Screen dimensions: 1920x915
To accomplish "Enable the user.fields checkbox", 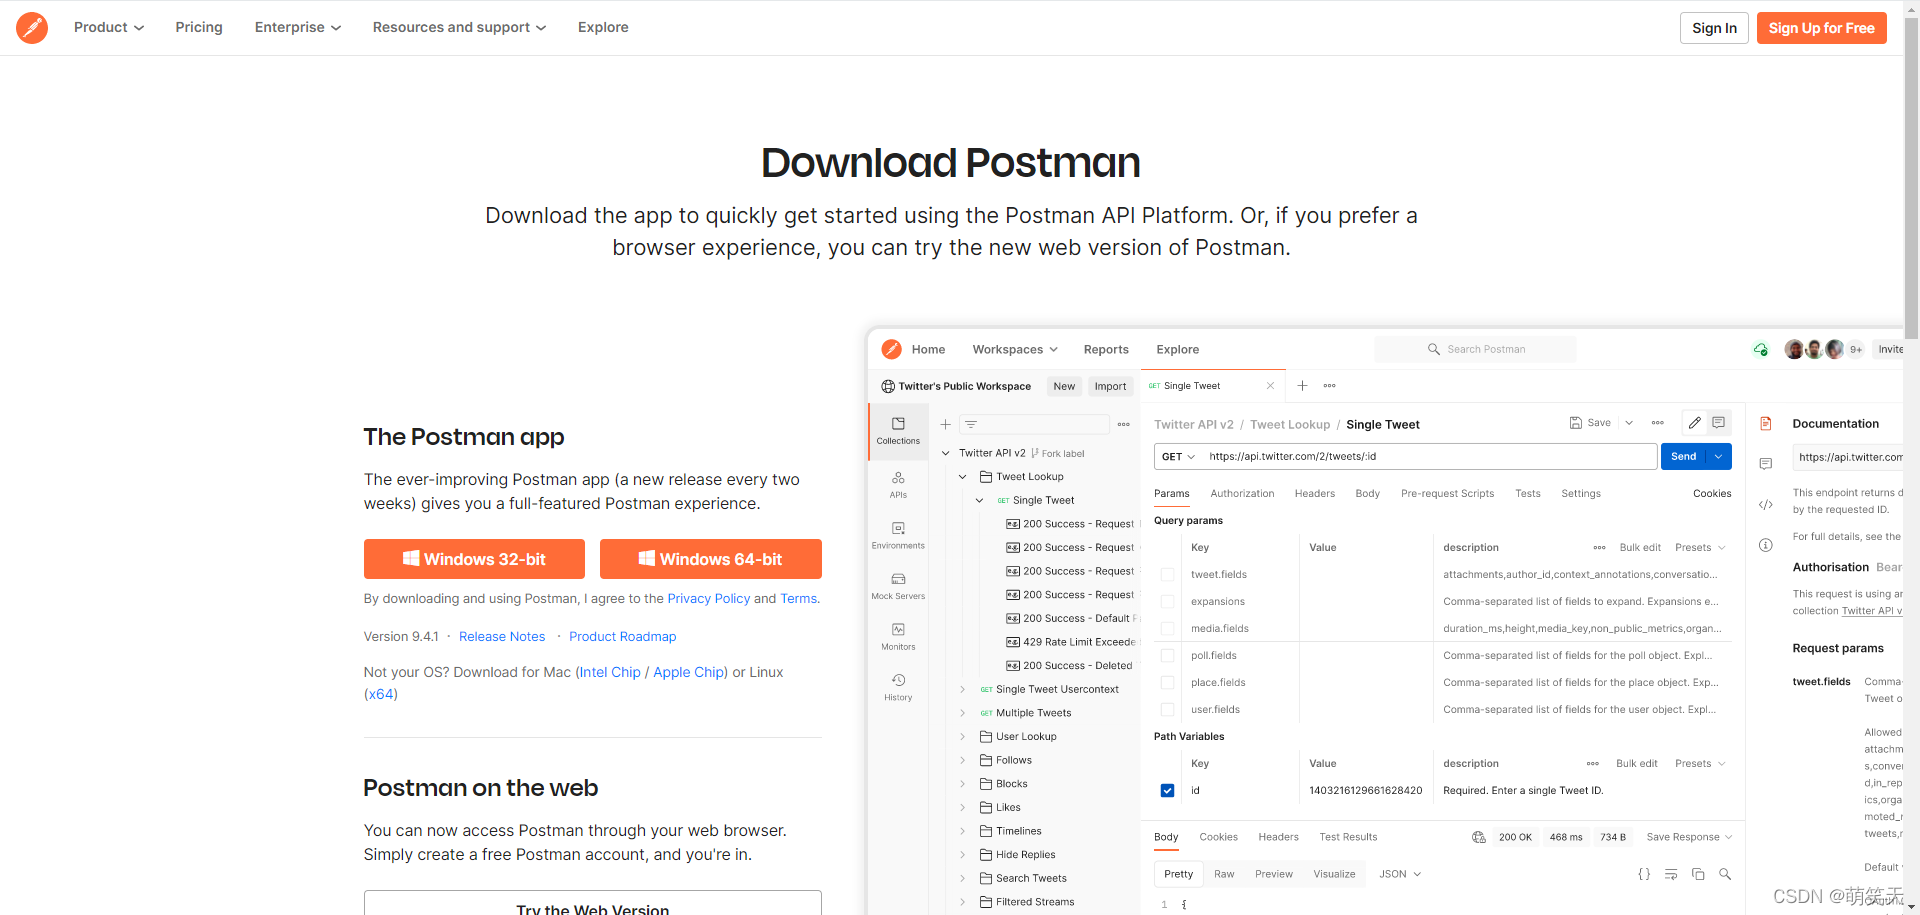I will 1167,710.
